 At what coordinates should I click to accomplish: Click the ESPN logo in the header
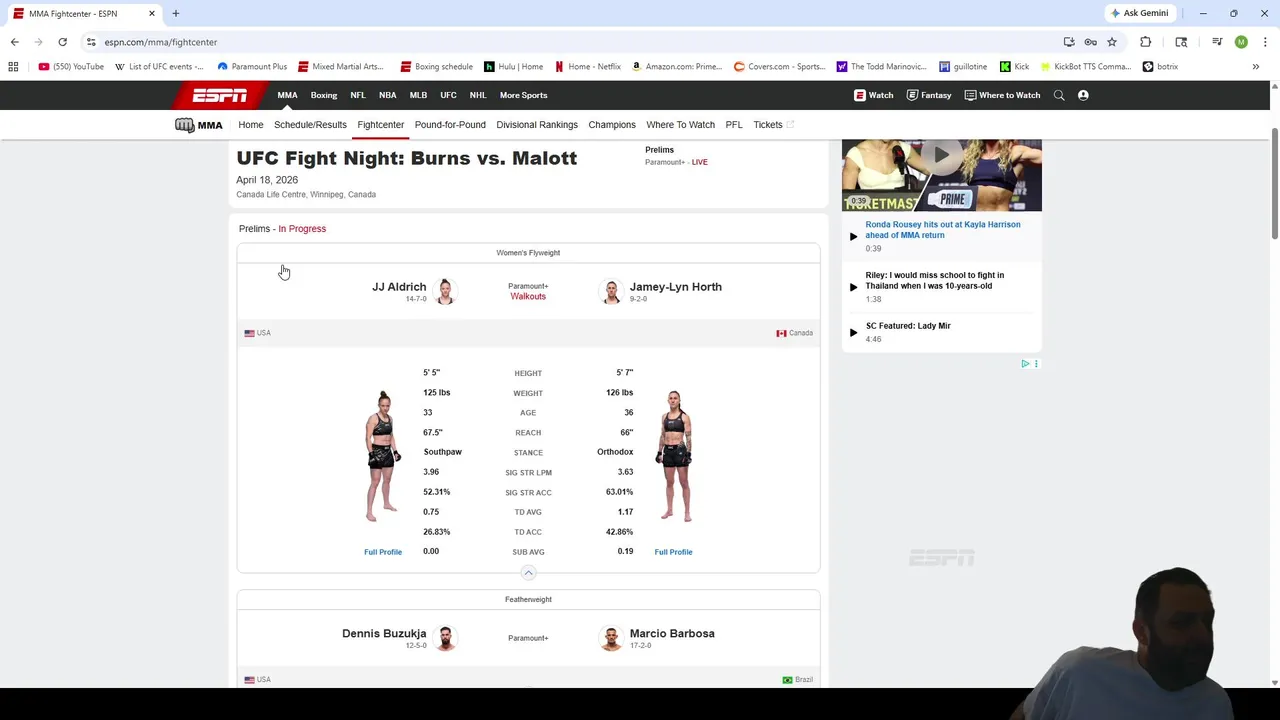220,95
